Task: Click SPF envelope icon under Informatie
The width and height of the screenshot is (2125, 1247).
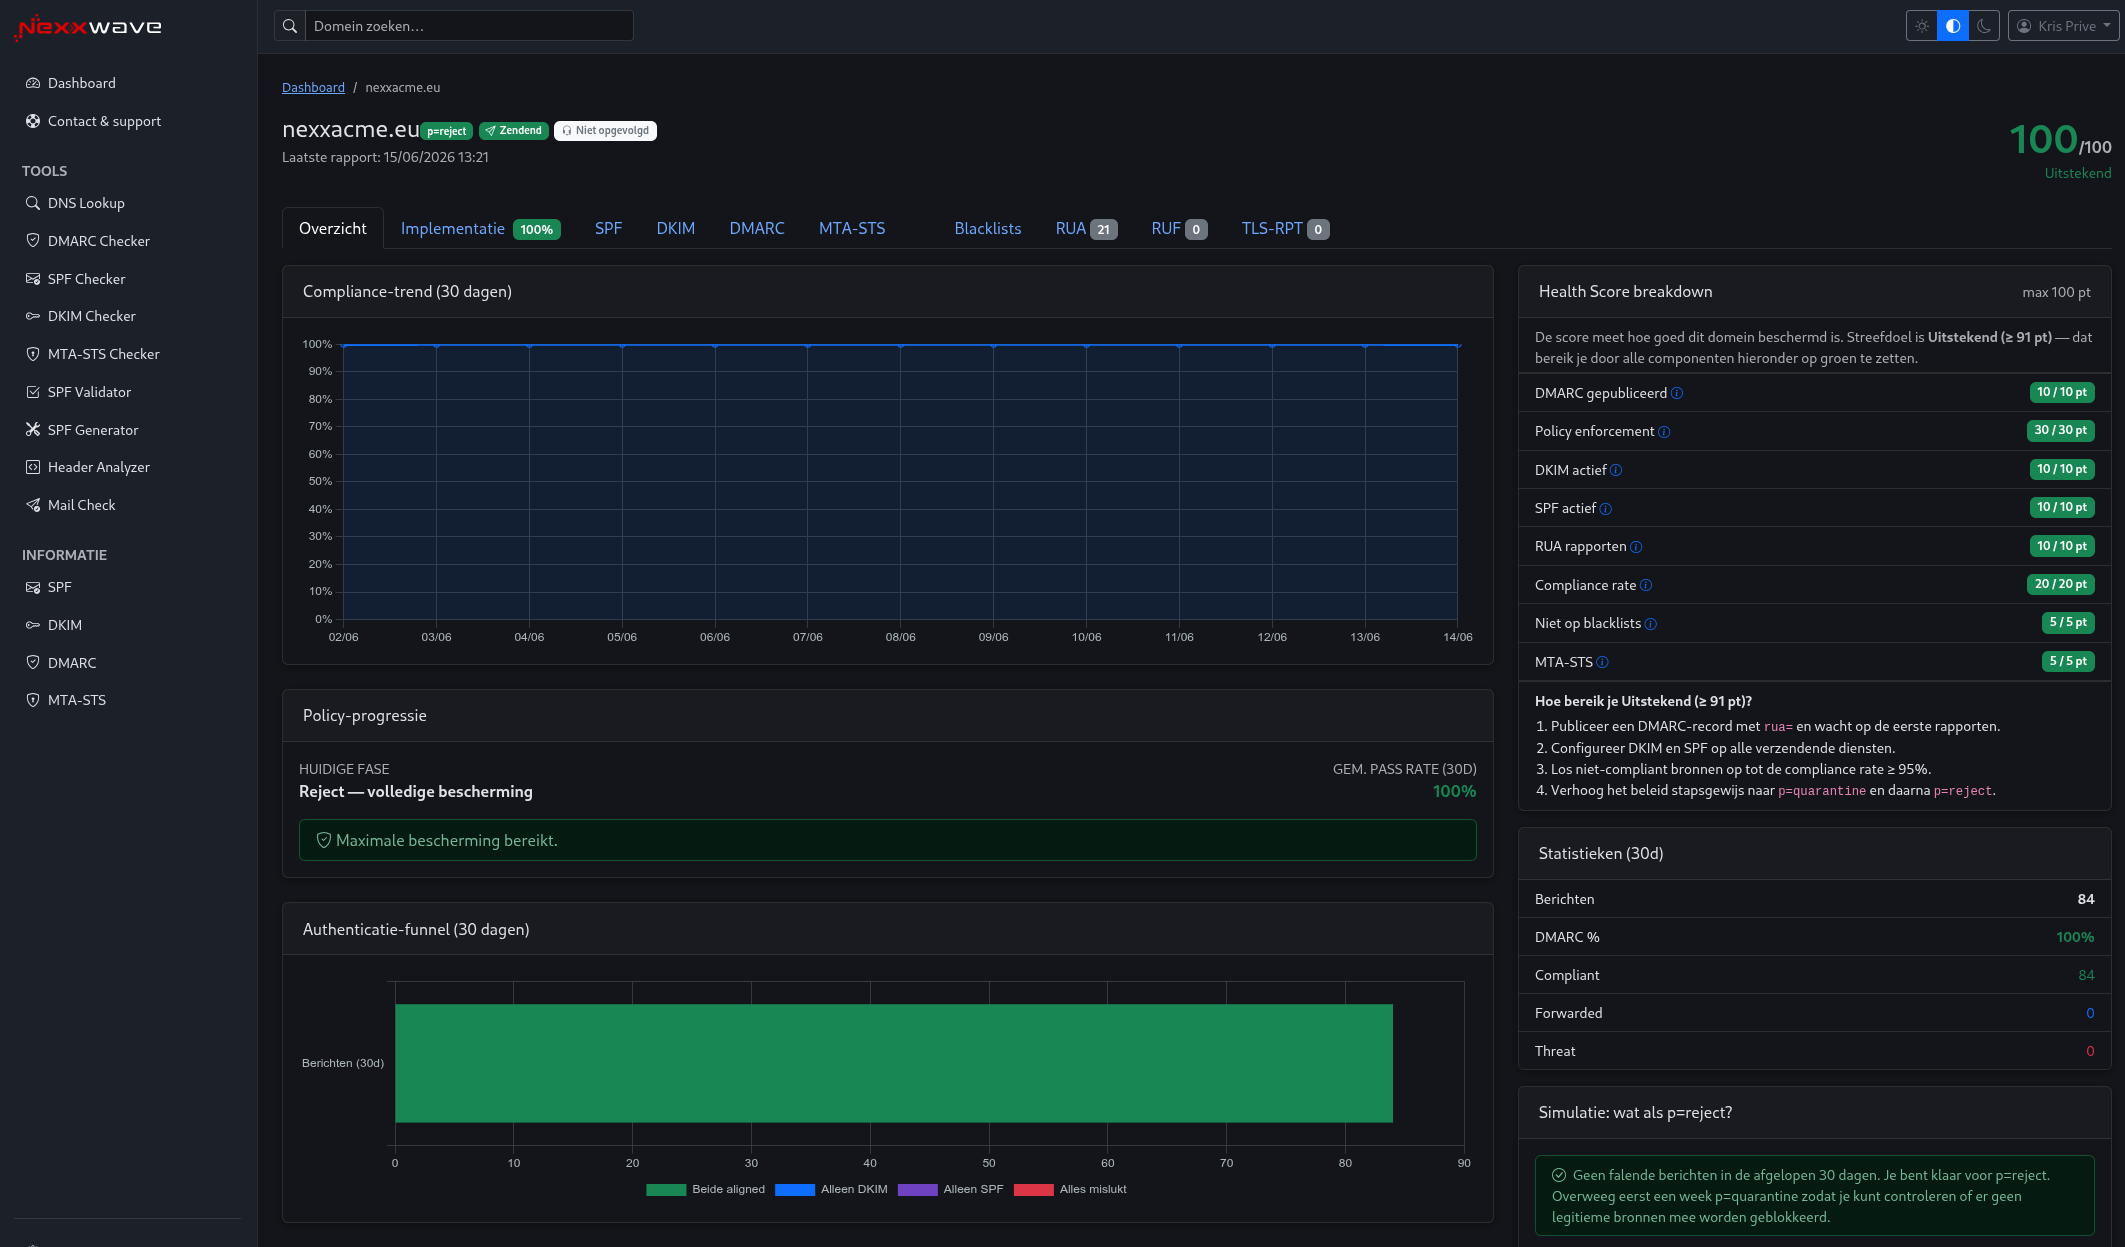Action: 33,587
